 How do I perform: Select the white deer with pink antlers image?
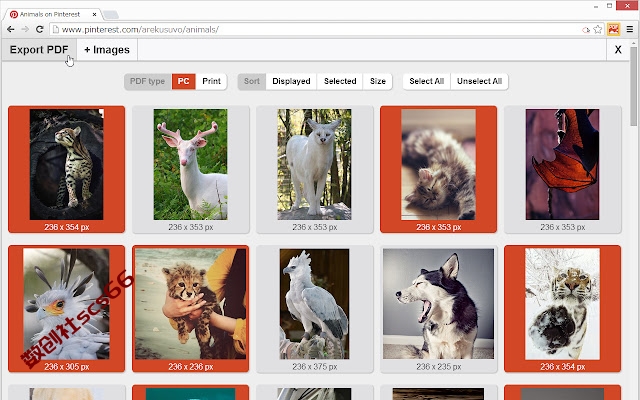click(x=191, y=169)
